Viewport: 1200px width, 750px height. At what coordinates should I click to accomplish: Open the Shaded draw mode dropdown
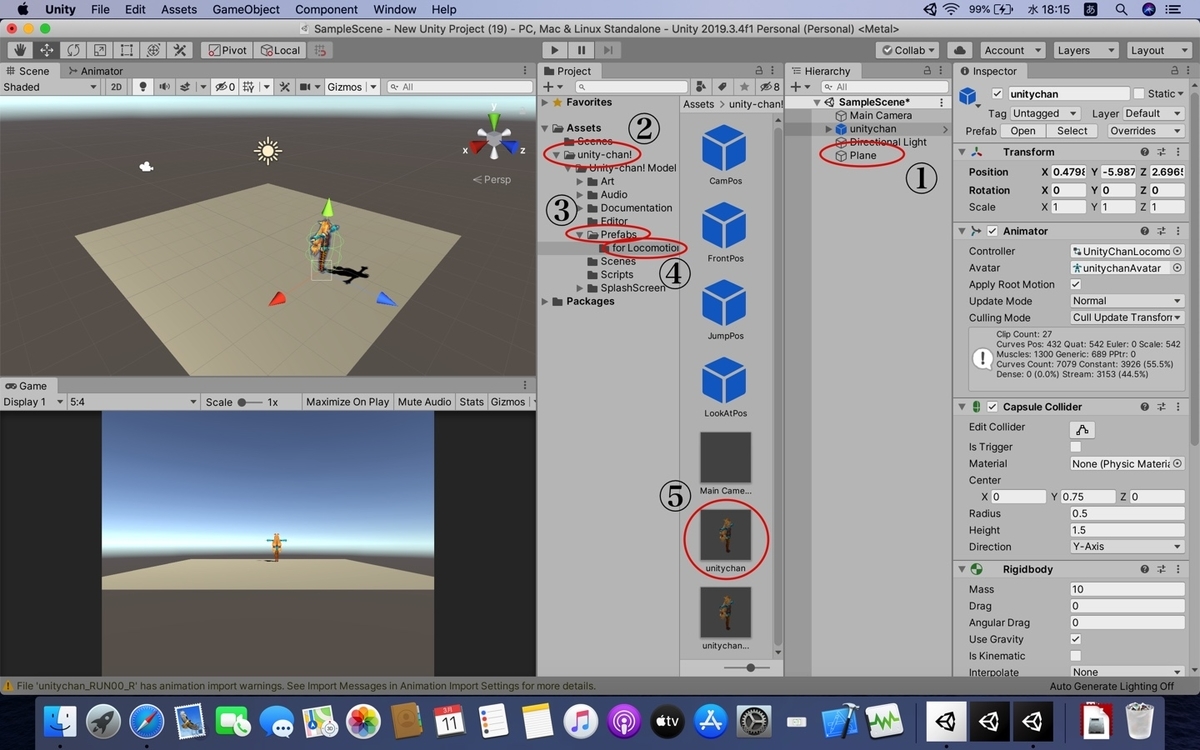(x=50, y=87)
